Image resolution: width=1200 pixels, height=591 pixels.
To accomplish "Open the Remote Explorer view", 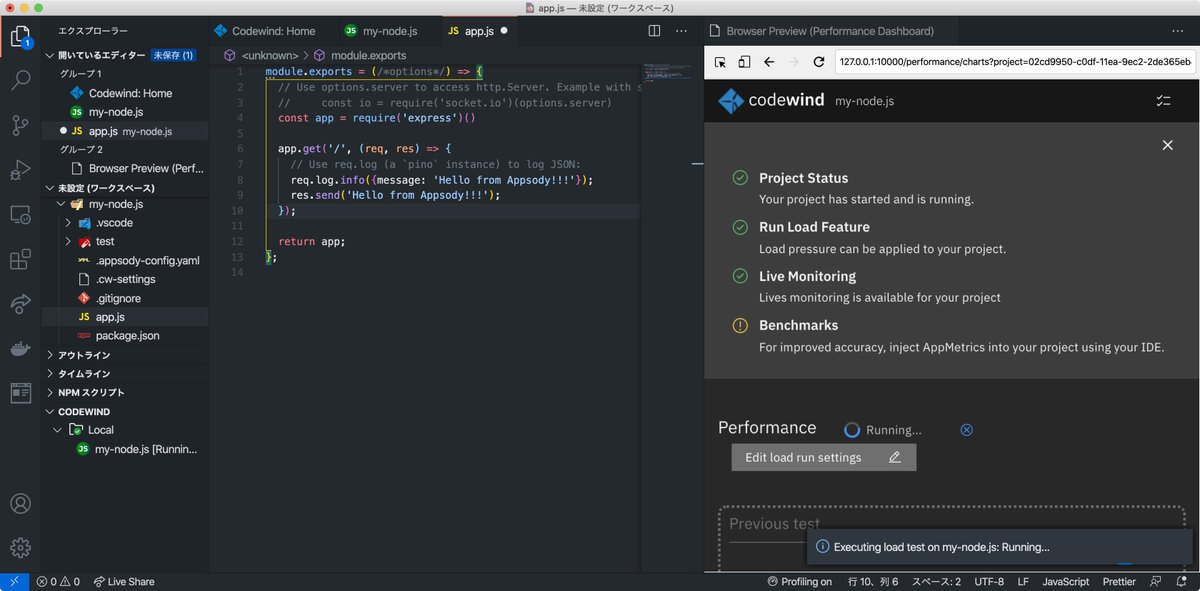I will pyautogui.click(x=20, y=214).
